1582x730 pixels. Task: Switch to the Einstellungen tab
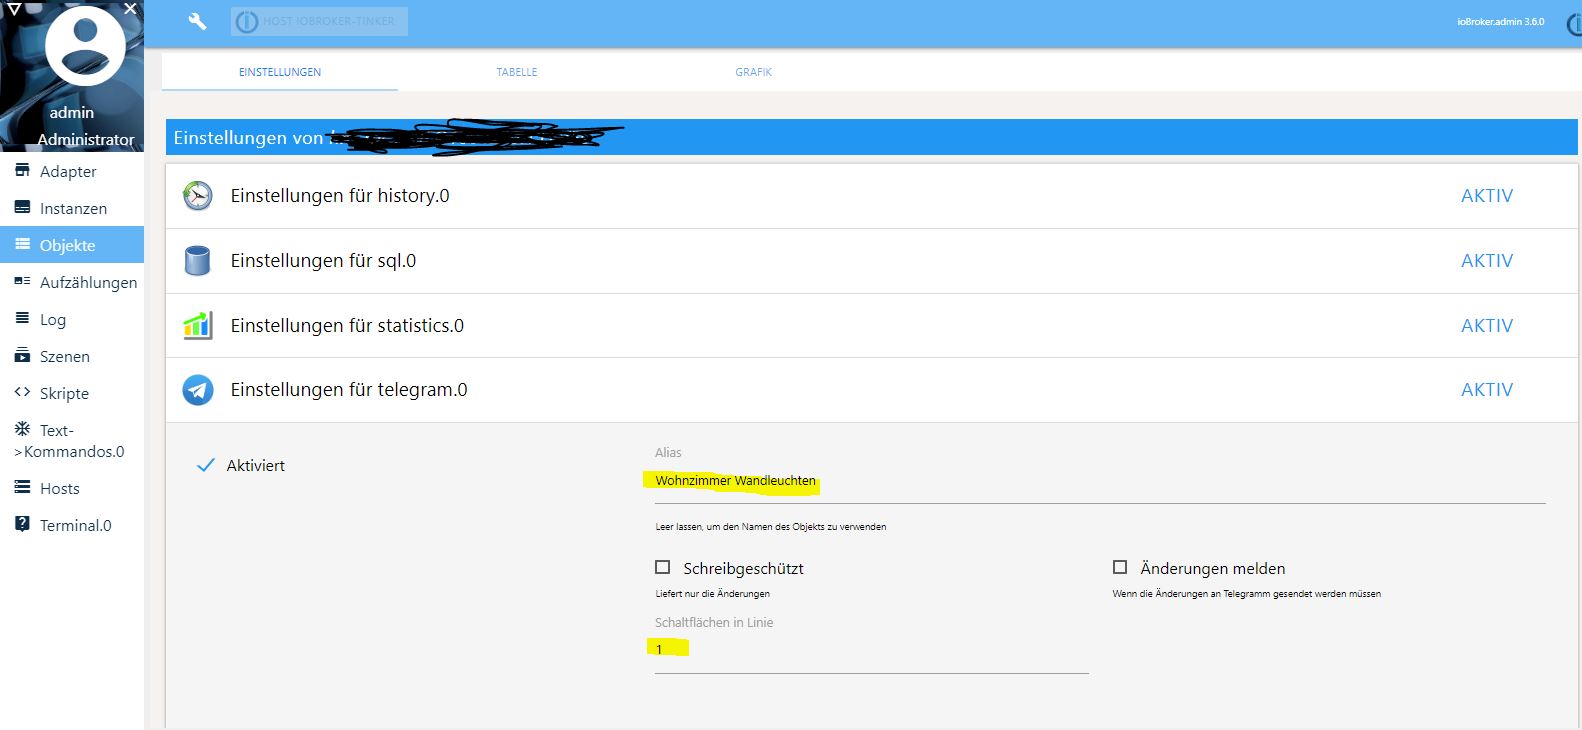pos(280,72)
